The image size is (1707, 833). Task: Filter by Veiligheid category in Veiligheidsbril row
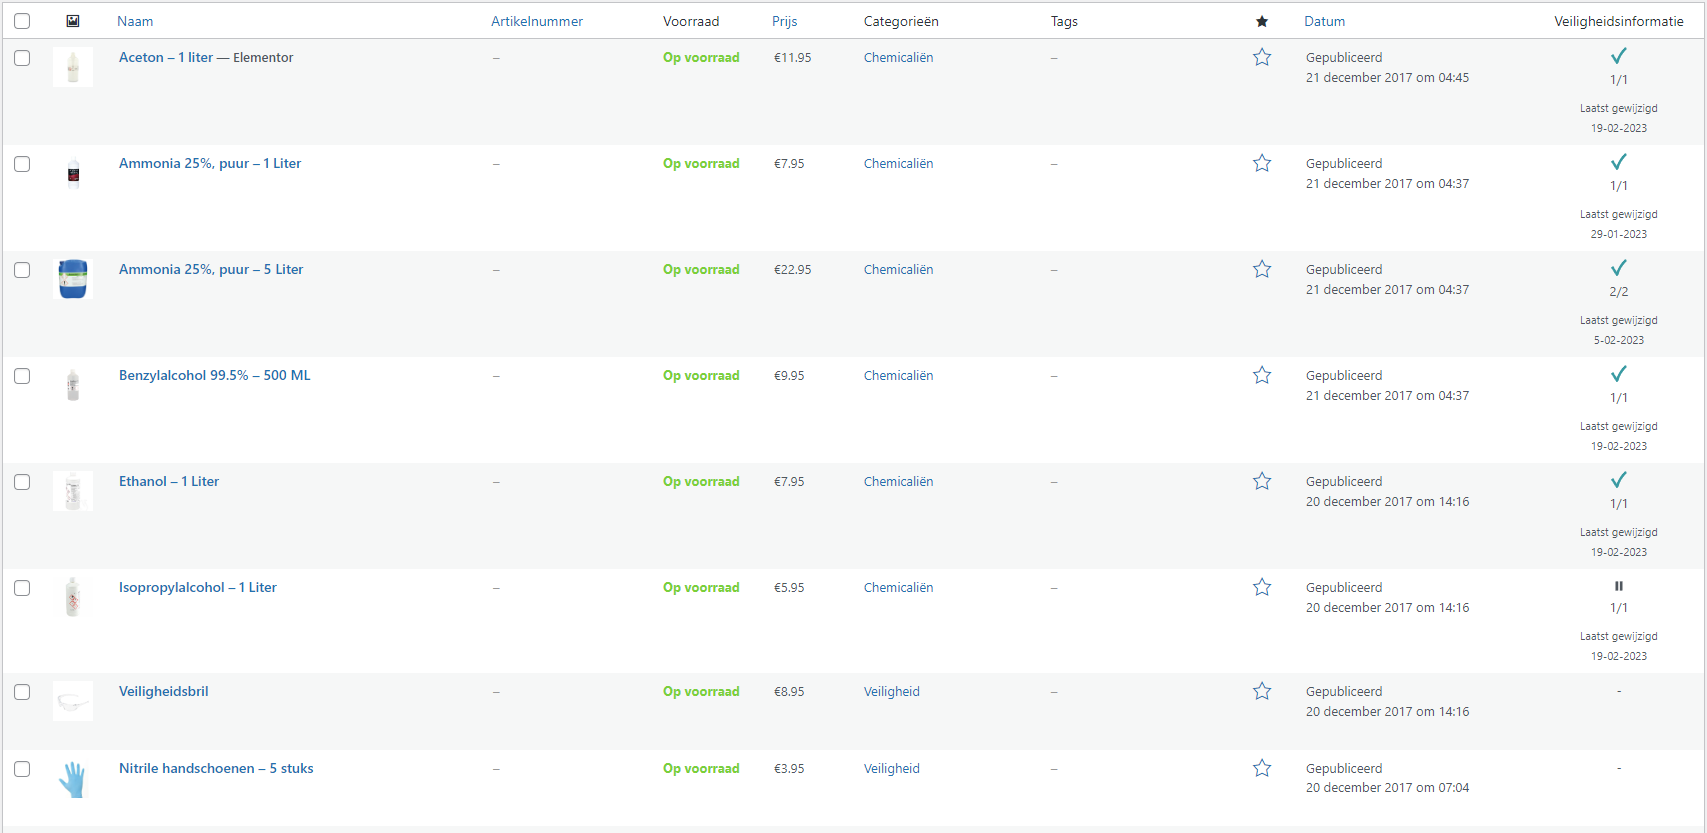(x=892, y=691)
